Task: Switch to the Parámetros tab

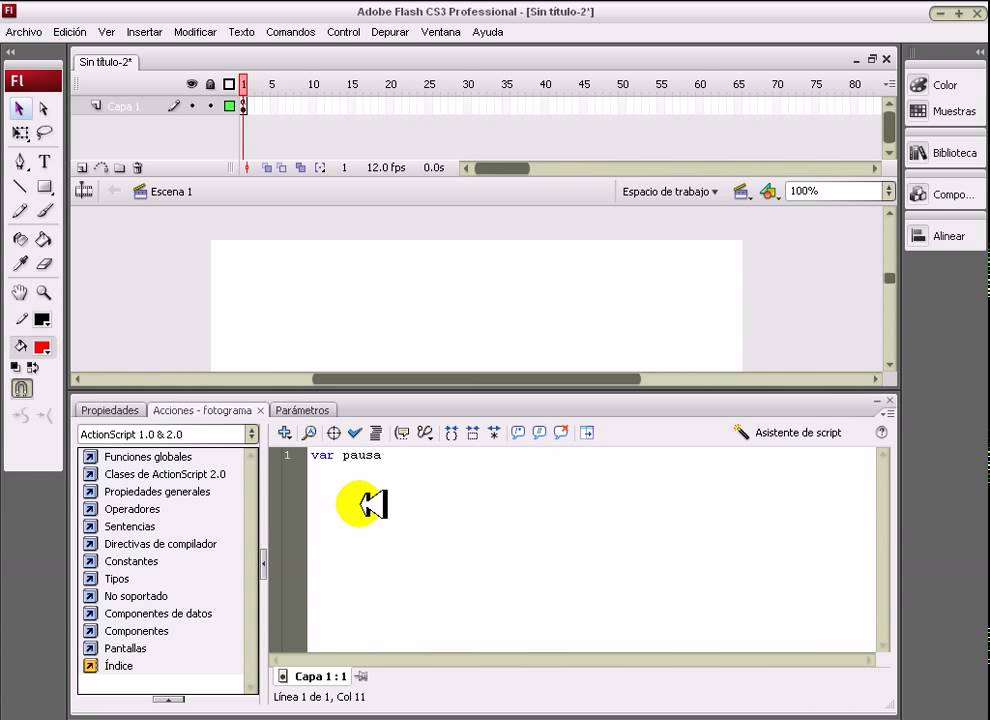Action: pyautogui.click(x=302, y=411)
